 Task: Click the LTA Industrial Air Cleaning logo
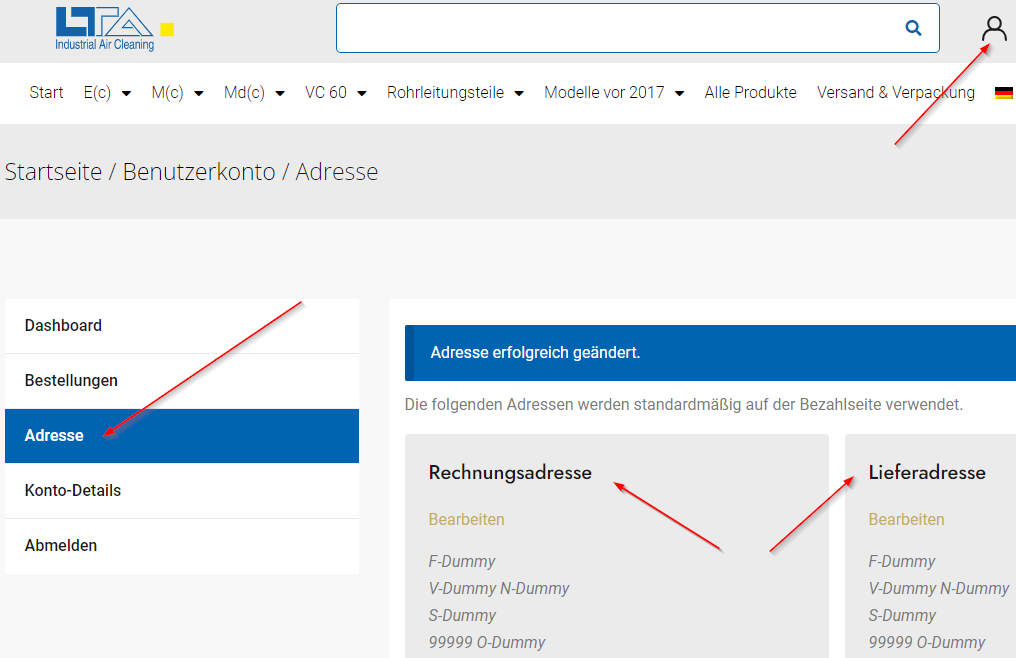pos(105,28)
